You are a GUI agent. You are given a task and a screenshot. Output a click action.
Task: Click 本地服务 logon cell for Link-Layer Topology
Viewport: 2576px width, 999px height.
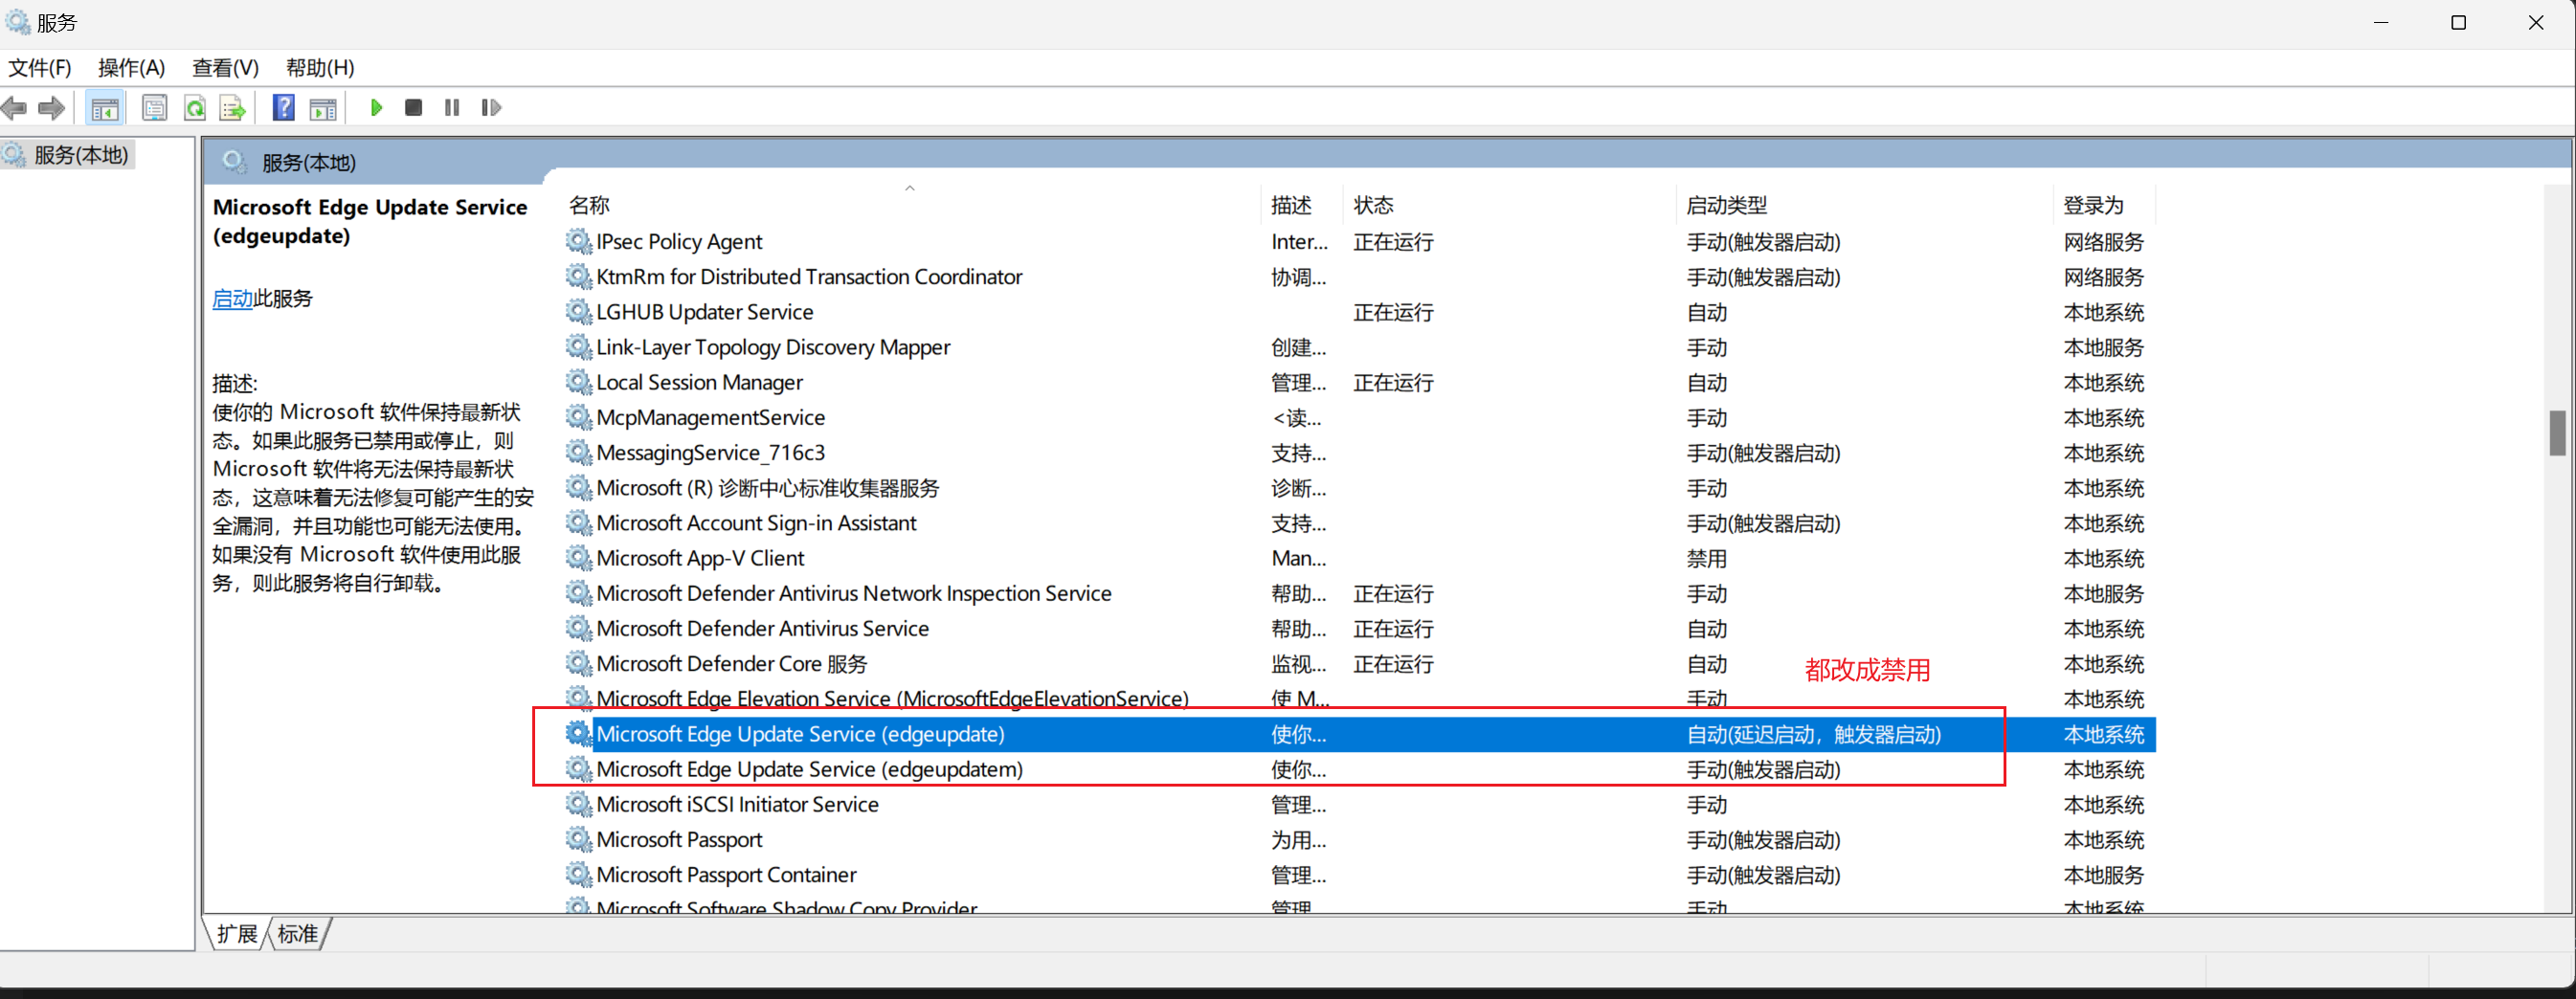[2104, 347]
